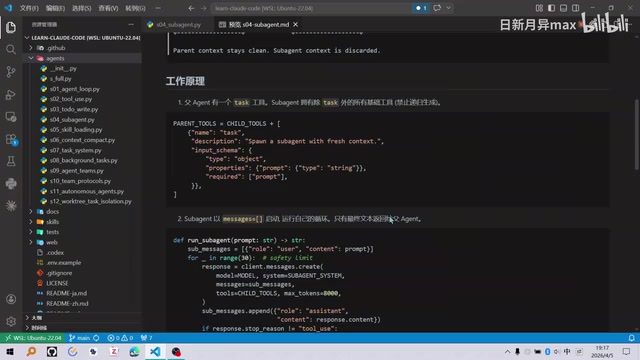Open Windows Start menu

[10, 351]
